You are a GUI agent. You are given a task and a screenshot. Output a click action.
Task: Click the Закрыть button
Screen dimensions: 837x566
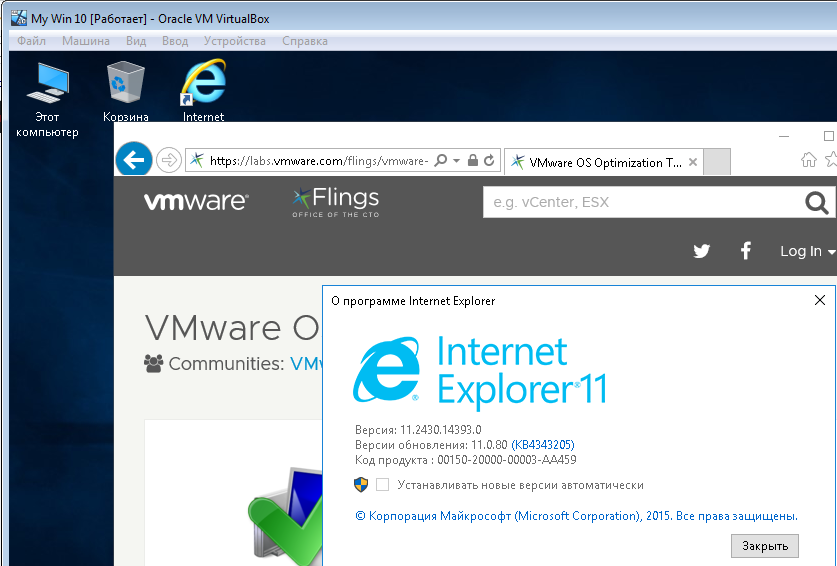point(765,546)
